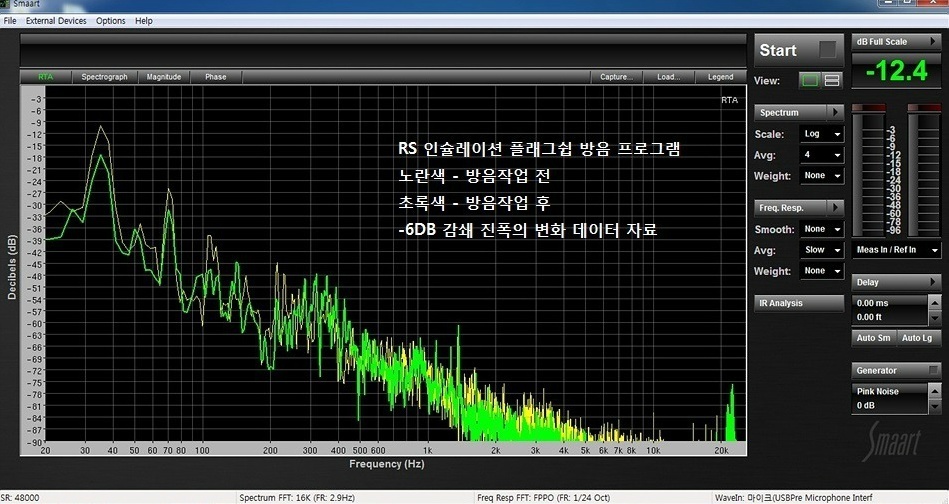
Task: Switch to the Phase tab
Action: click(x=215, y=77)
